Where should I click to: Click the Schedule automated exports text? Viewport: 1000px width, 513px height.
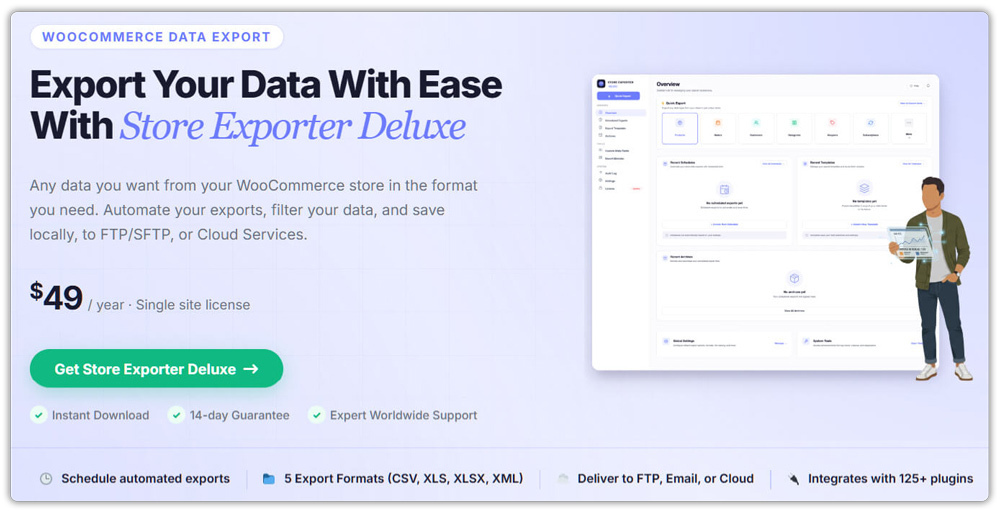tap(145, 479)
